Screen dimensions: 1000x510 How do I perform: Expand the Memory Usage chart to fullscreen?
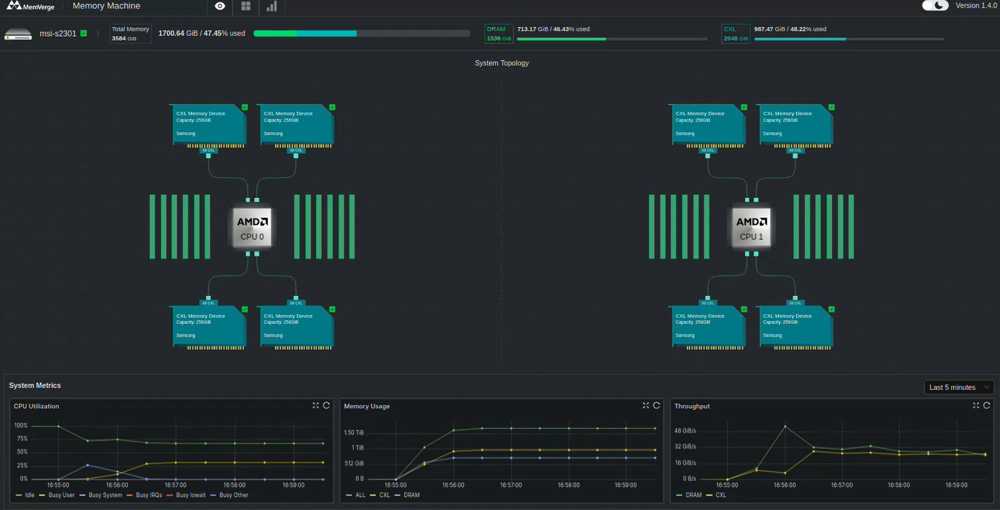click(x=646, y=406)
